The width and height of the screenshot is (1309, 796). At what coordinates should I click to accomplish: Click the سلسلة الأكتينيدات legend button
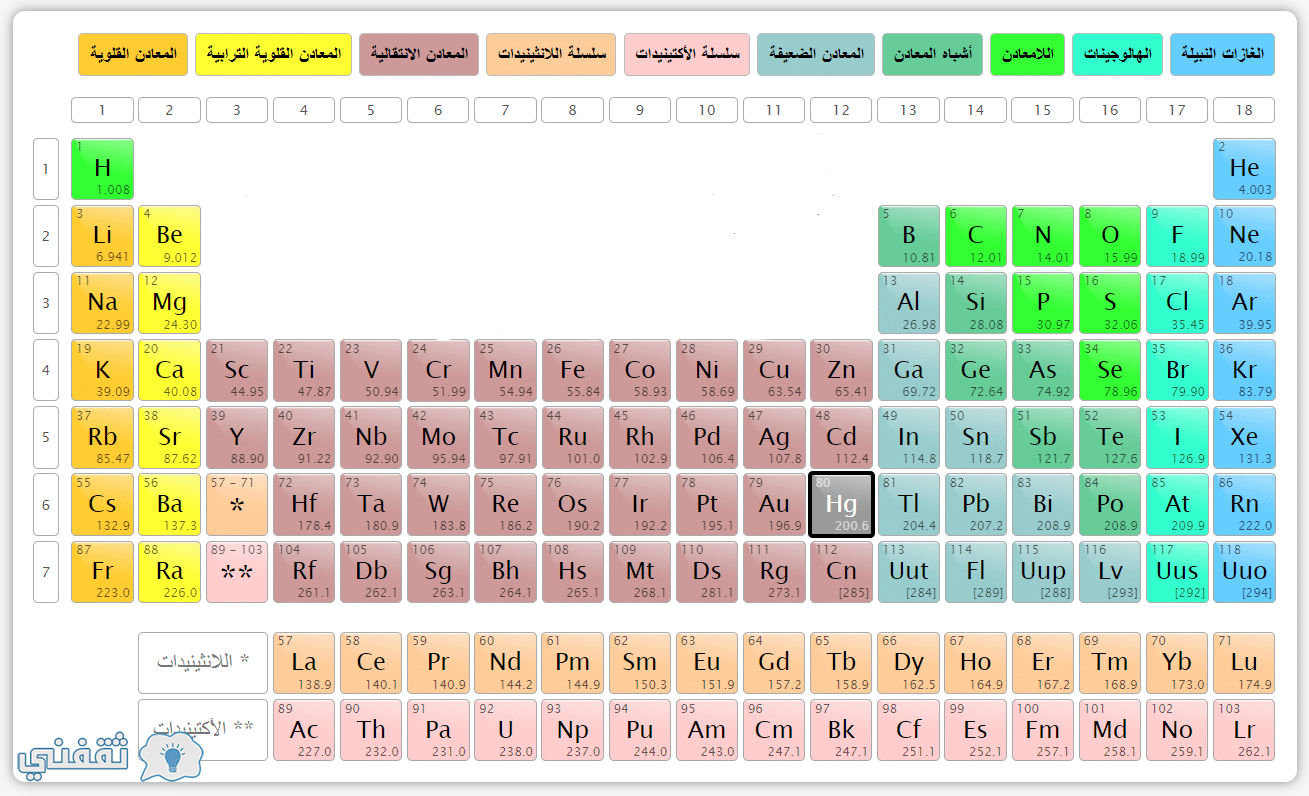tap(687, 54)
